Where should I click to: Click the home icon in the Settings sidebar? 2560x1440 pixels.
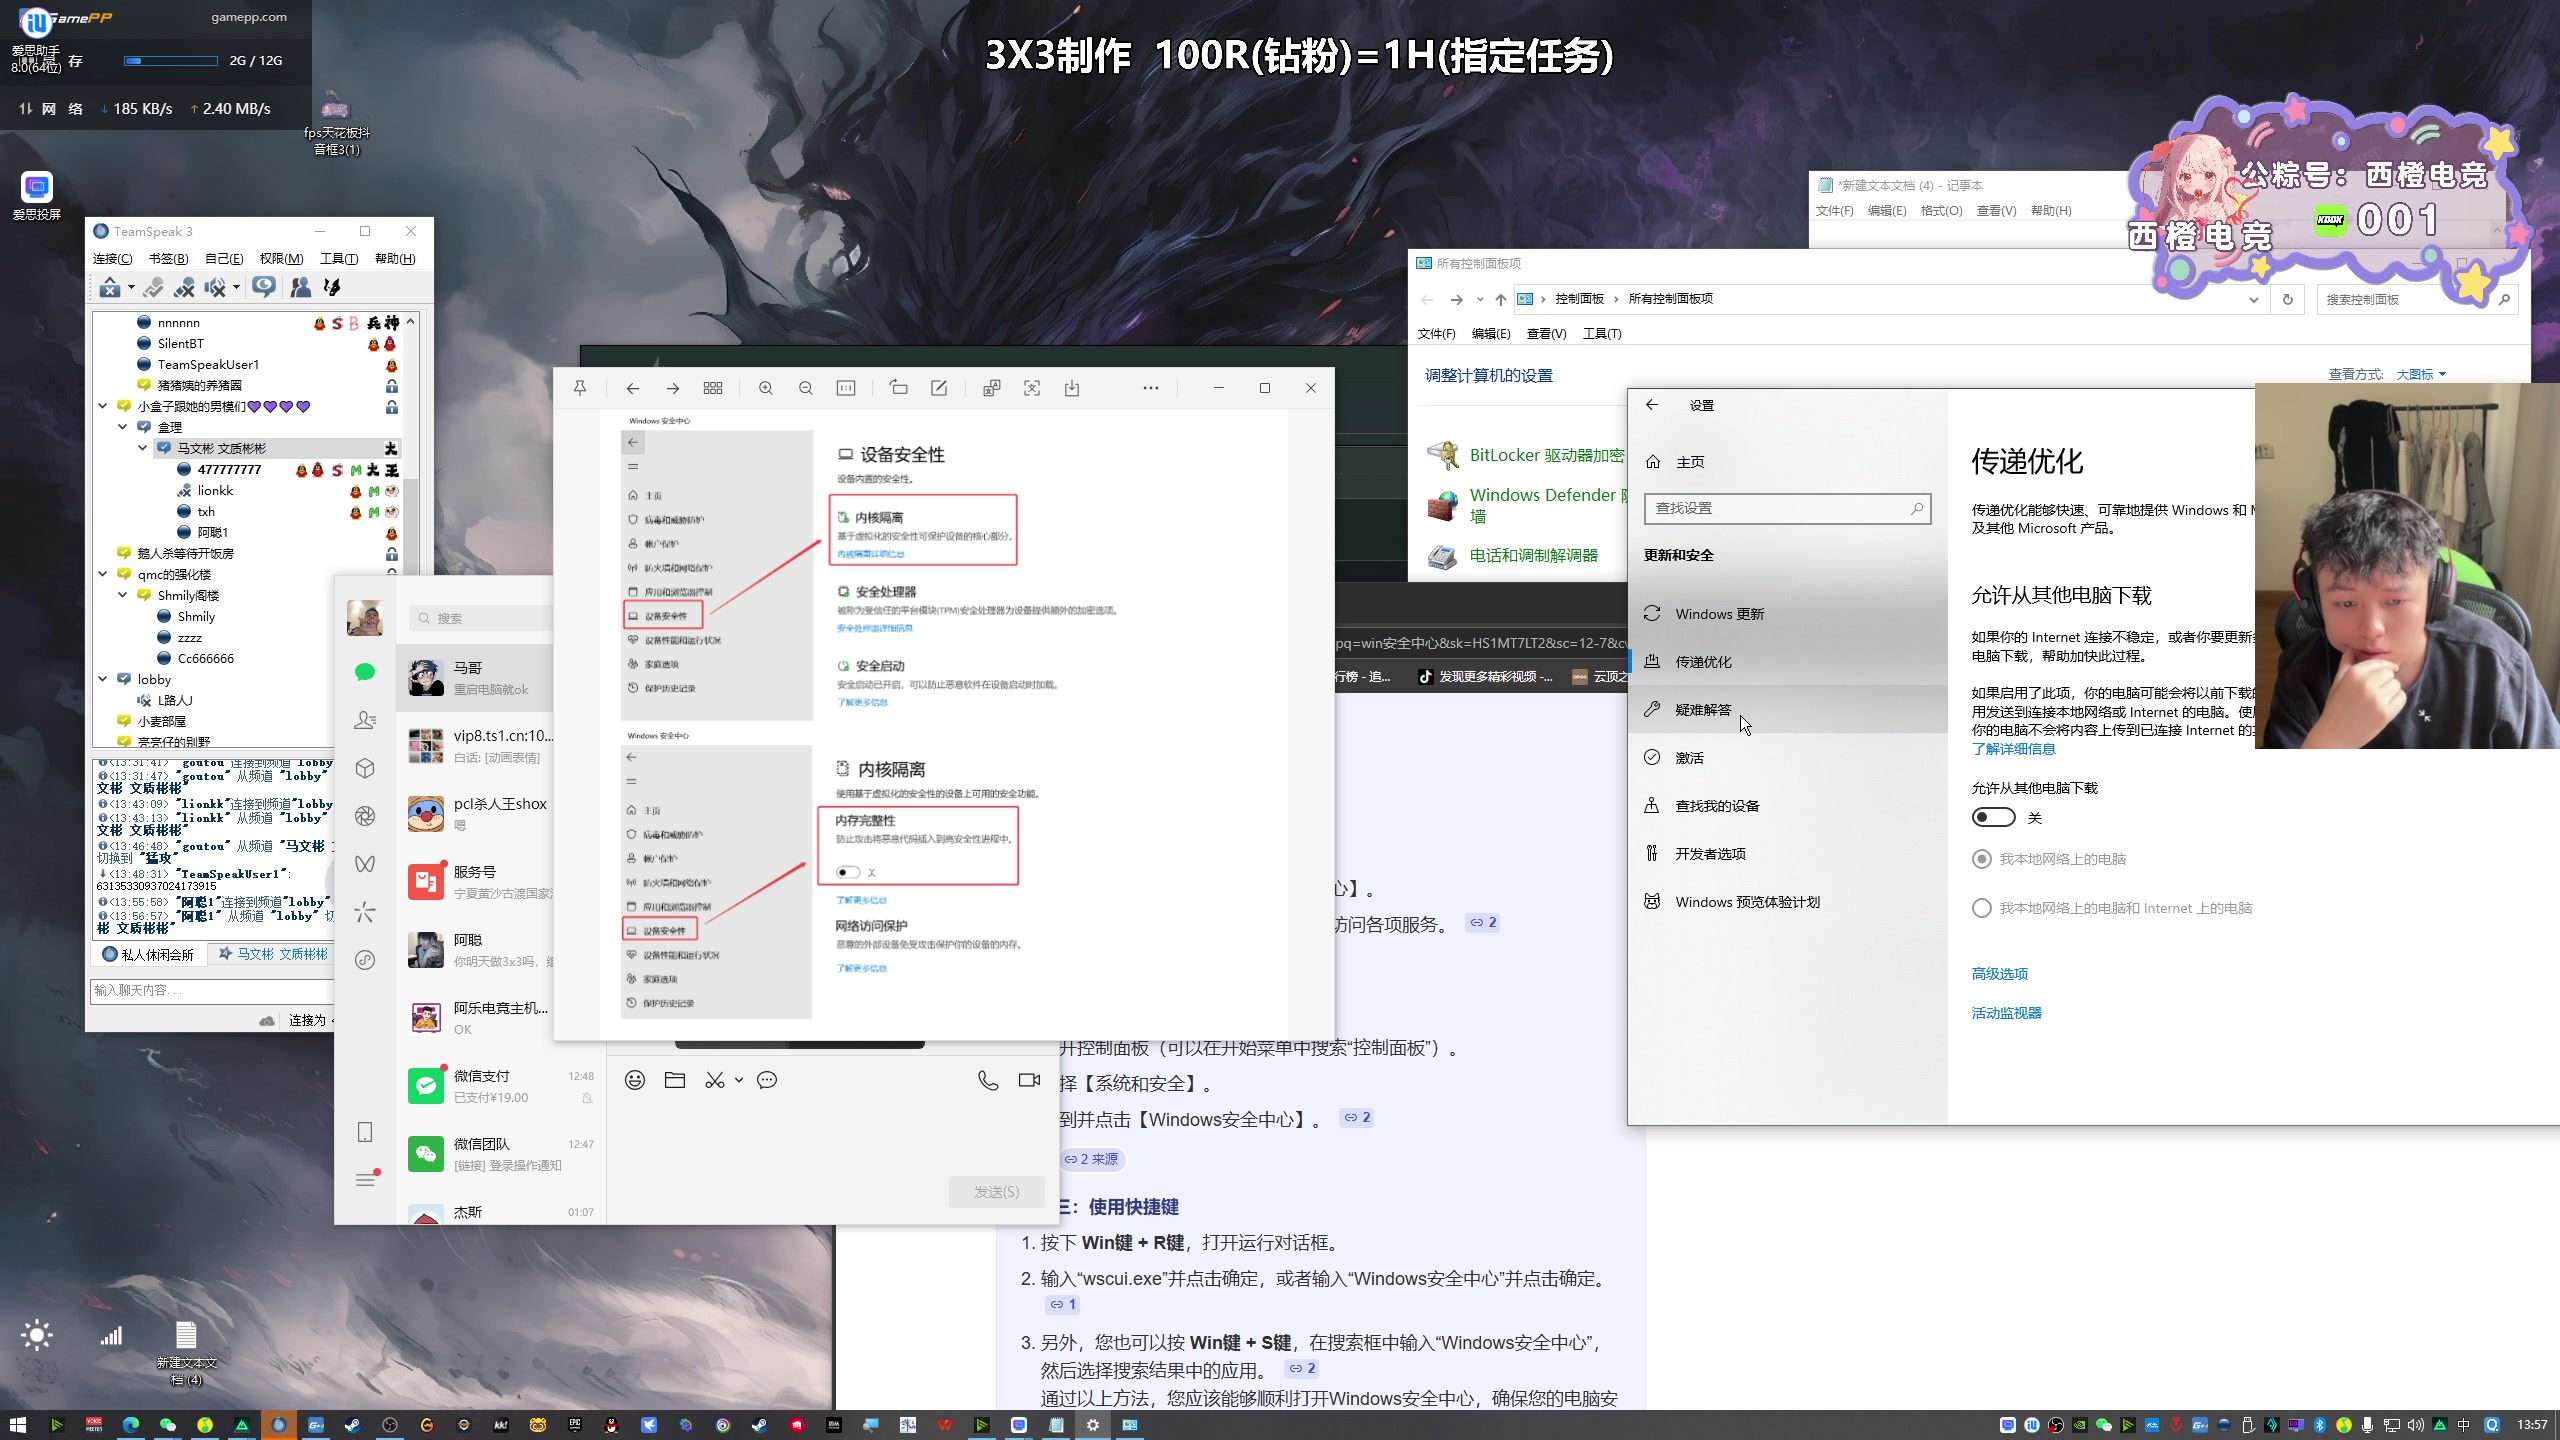click(1653, 462)
